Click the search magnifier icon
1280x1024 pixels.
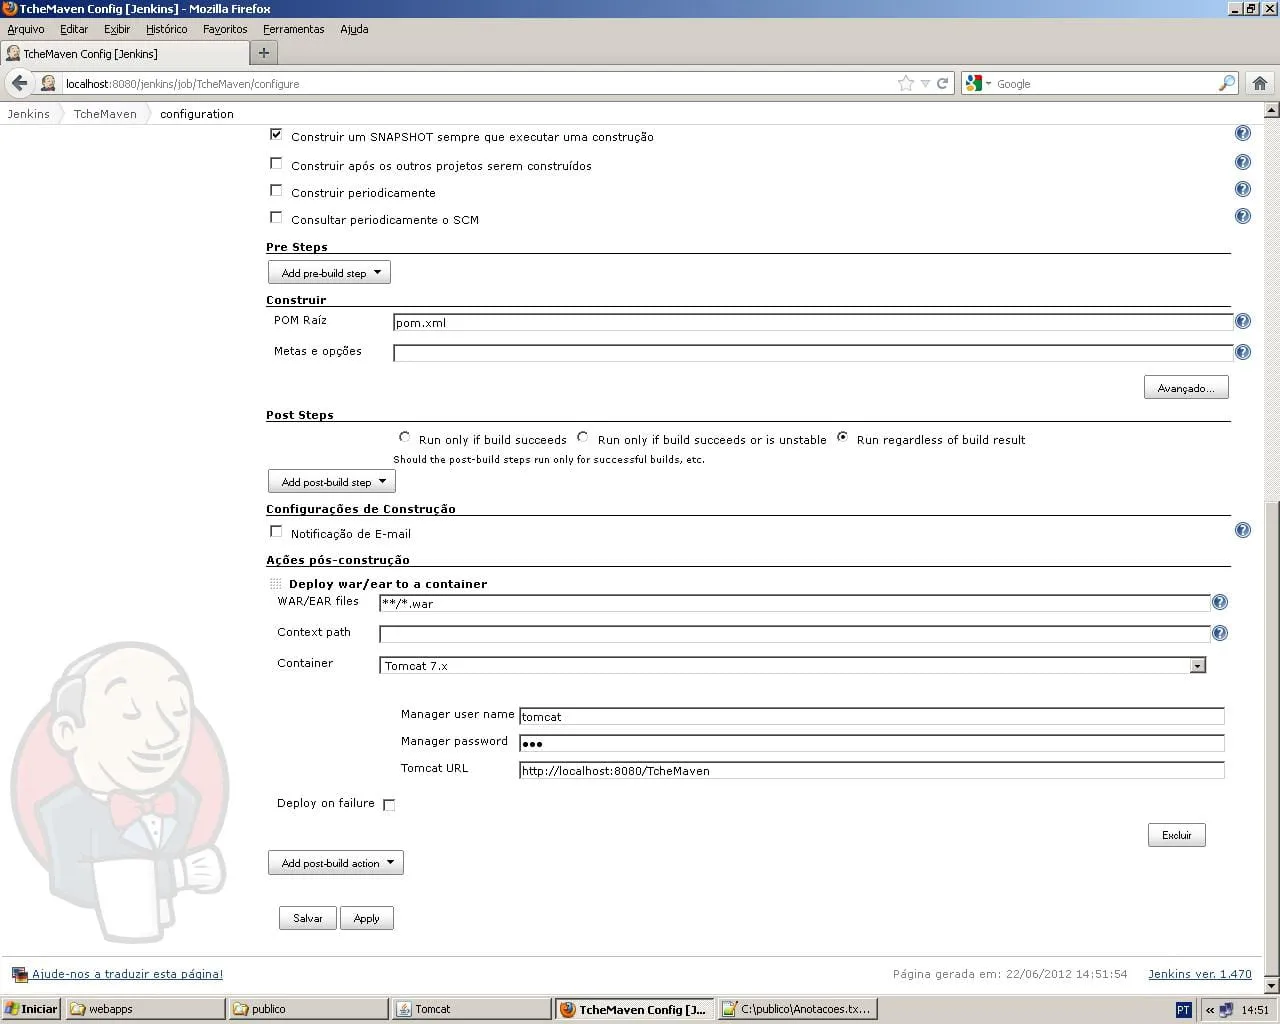[1227, 84]
